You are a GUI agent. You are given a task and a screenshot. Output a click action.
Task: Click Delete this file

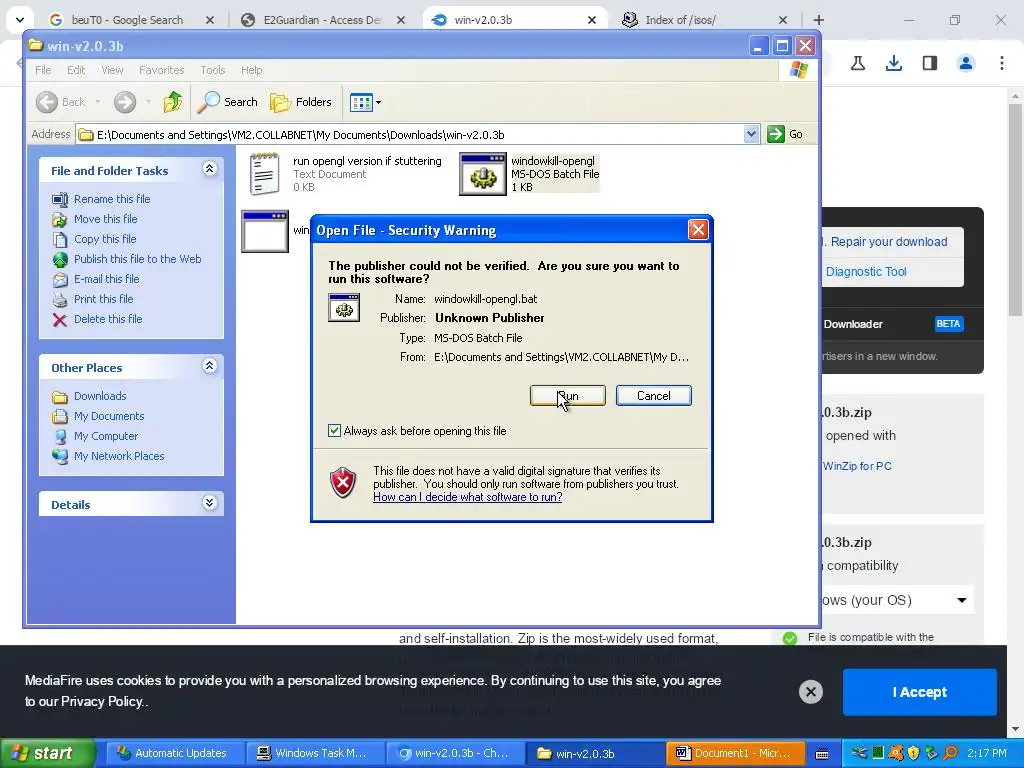tap(108, 319)
